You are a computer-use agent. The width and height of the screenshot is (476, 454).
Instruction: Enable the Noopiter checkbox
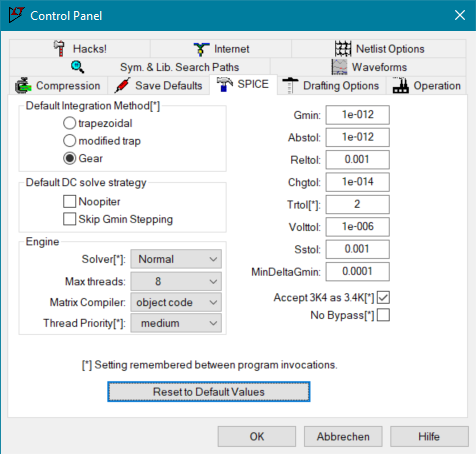pos(69,201)
